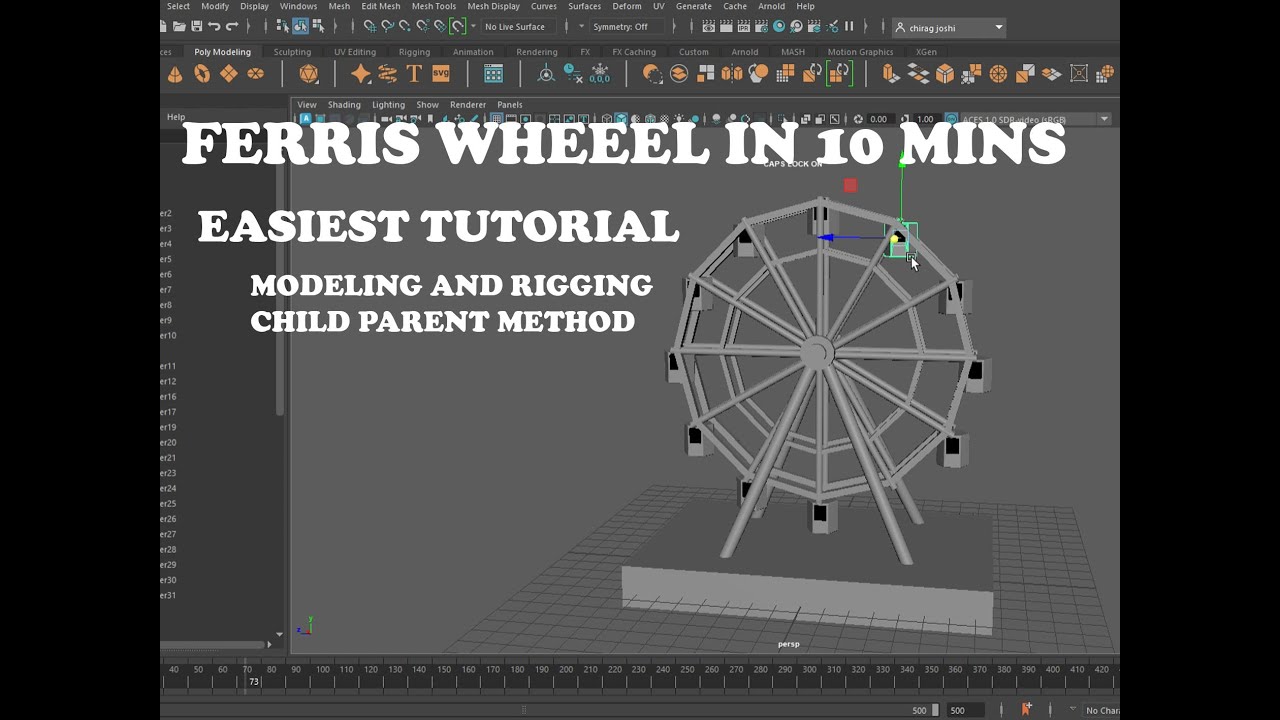Screen dimensions: 1280x720
Task: Click the current frame 73 marker
Action: (x=254, y=682)
